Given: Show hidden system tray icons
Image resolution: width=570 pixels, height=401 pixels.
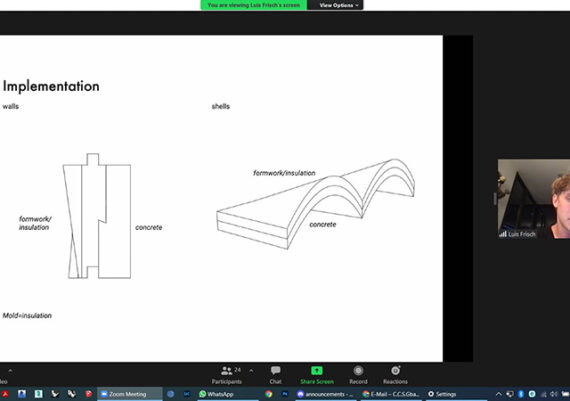Looking at the screenshot, I should click(499, 394).
